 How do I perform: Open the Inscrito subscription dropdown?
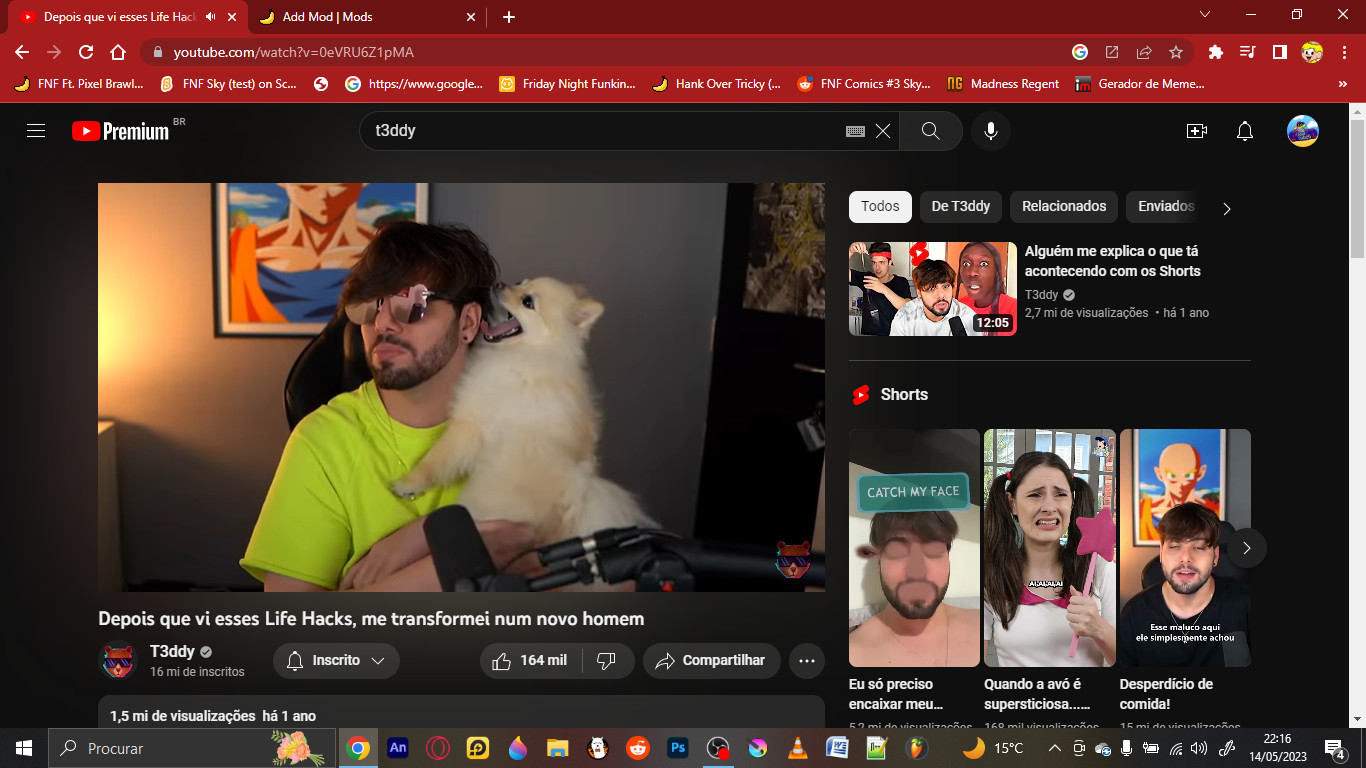337,661
